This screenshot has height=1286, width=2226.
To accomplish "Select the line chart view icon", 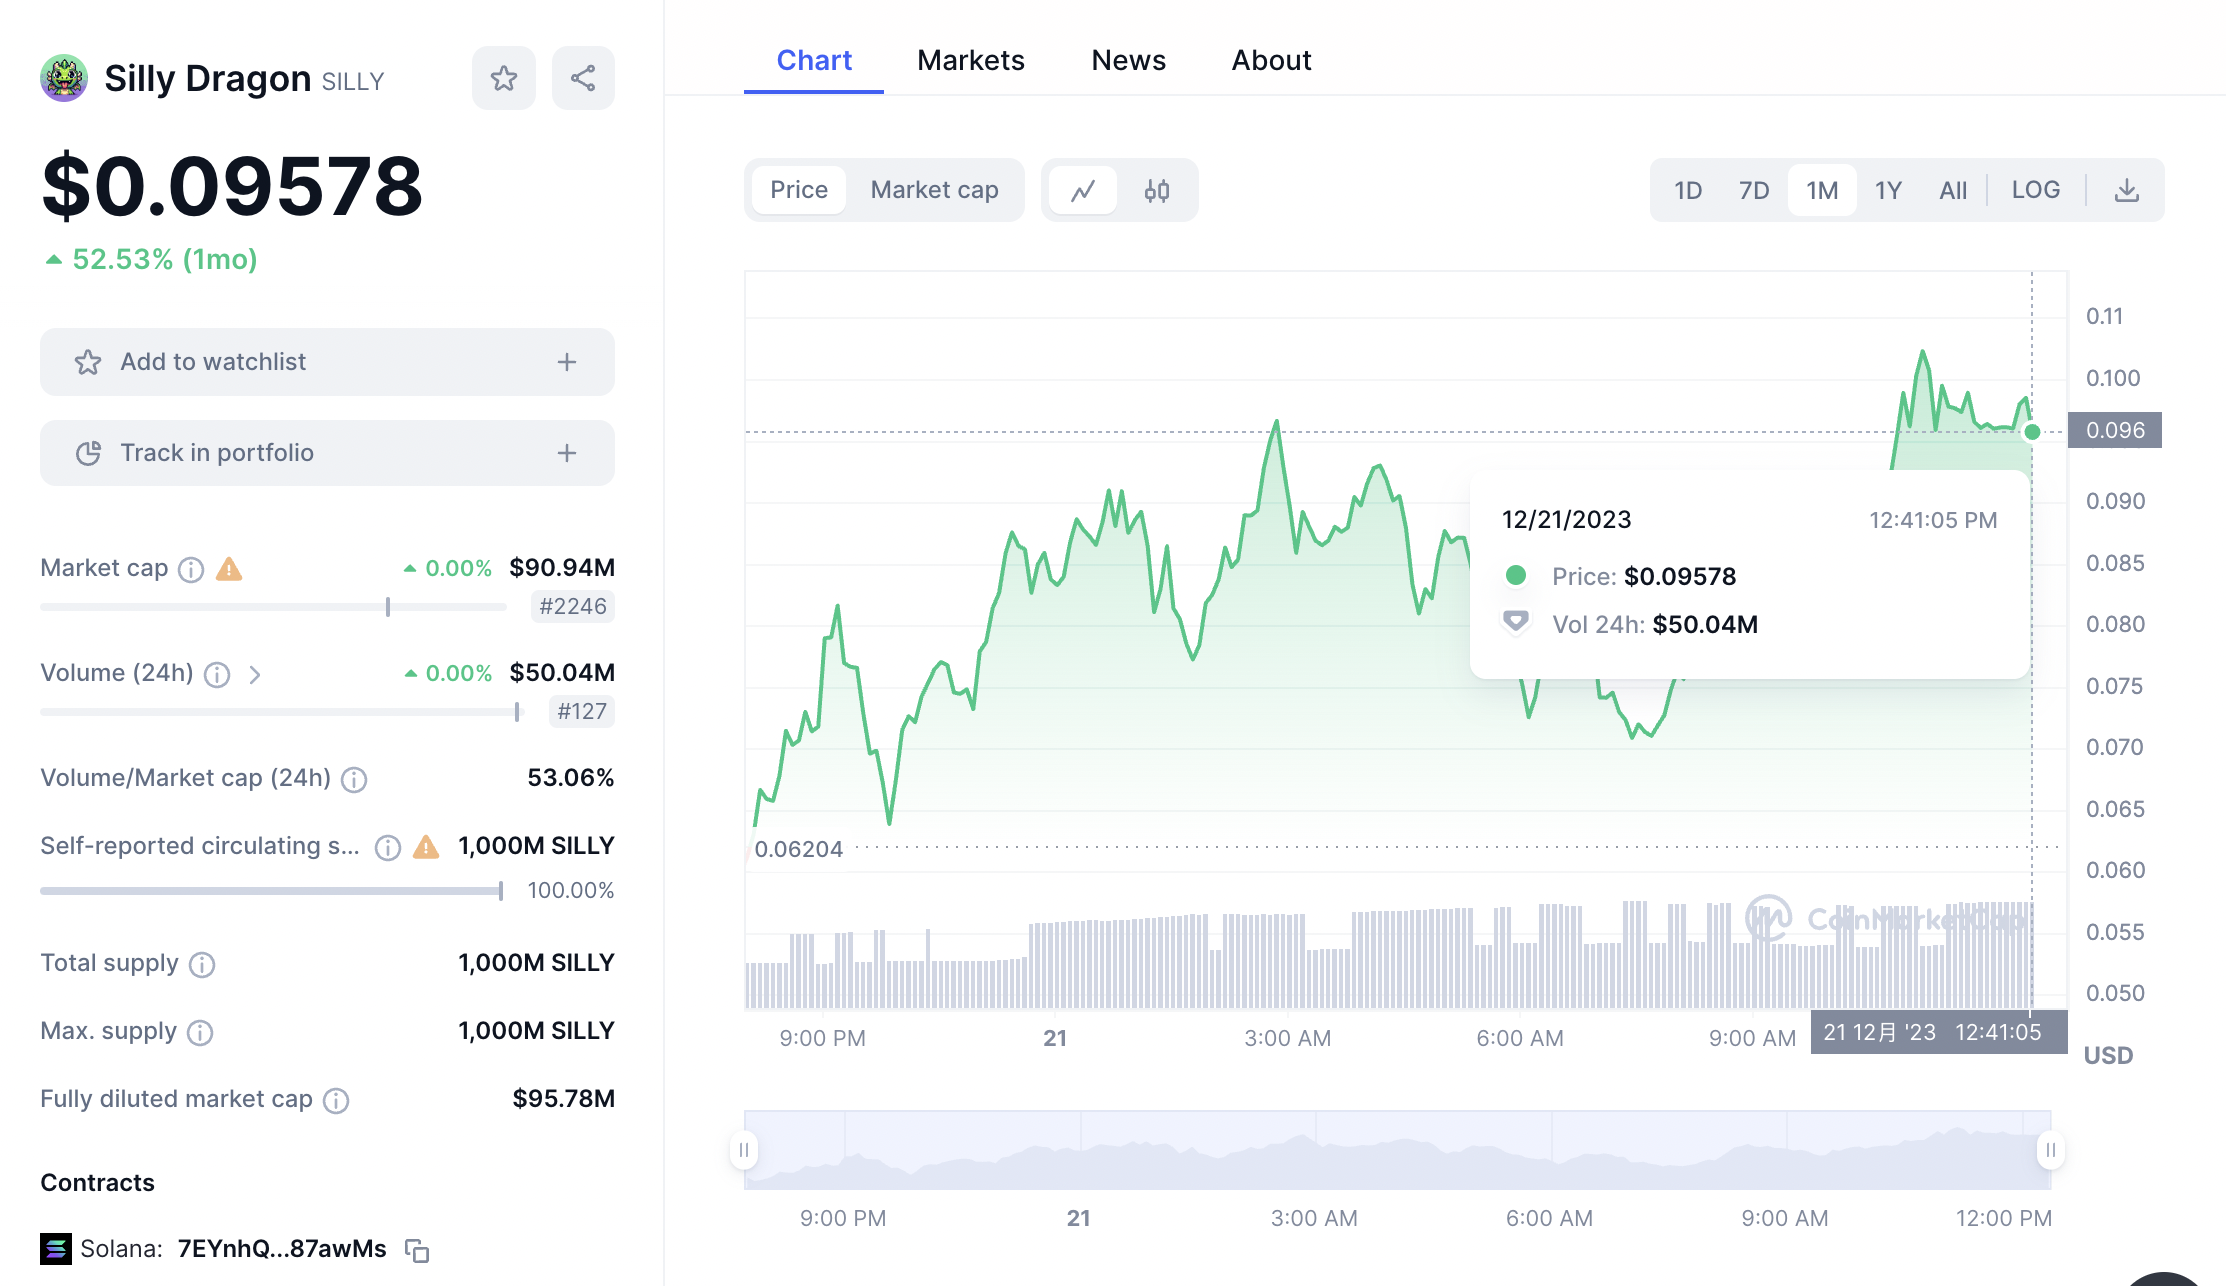I will pyautogui.click(x=1083, y=190).
